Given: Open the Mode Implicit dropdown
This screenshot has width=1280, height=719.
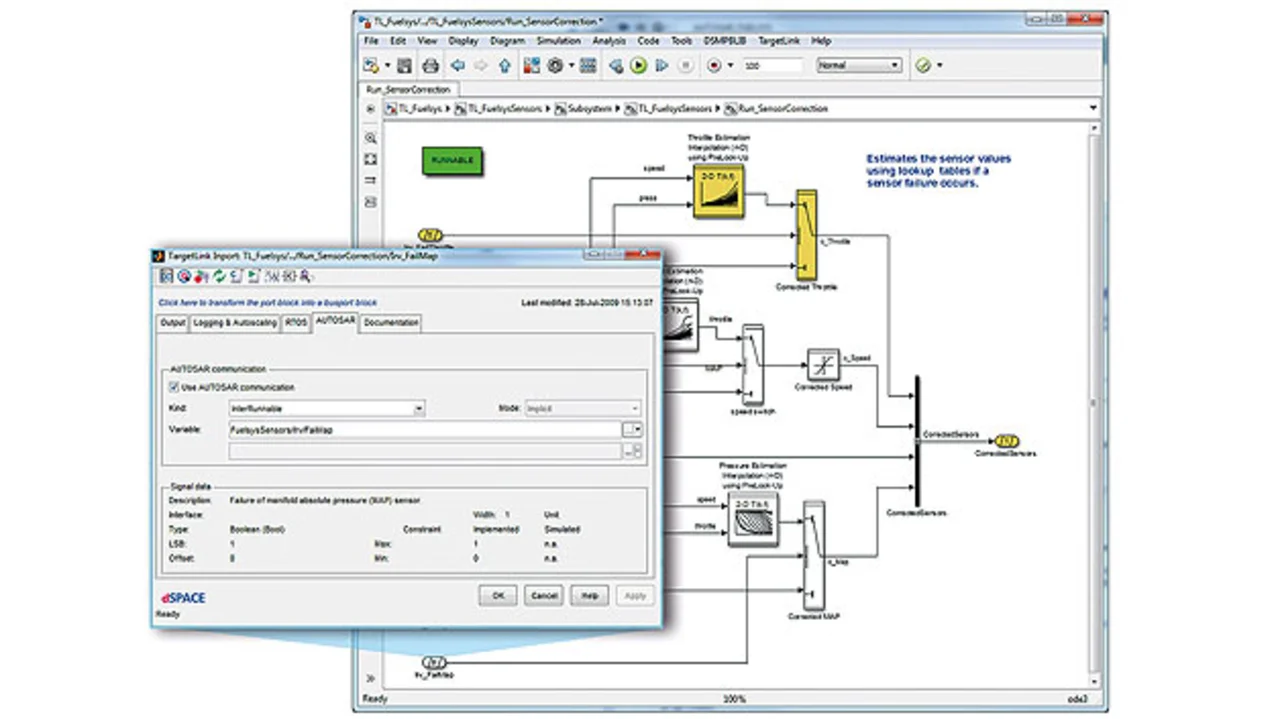Looking at the screenshot, I should click(583, 408).
